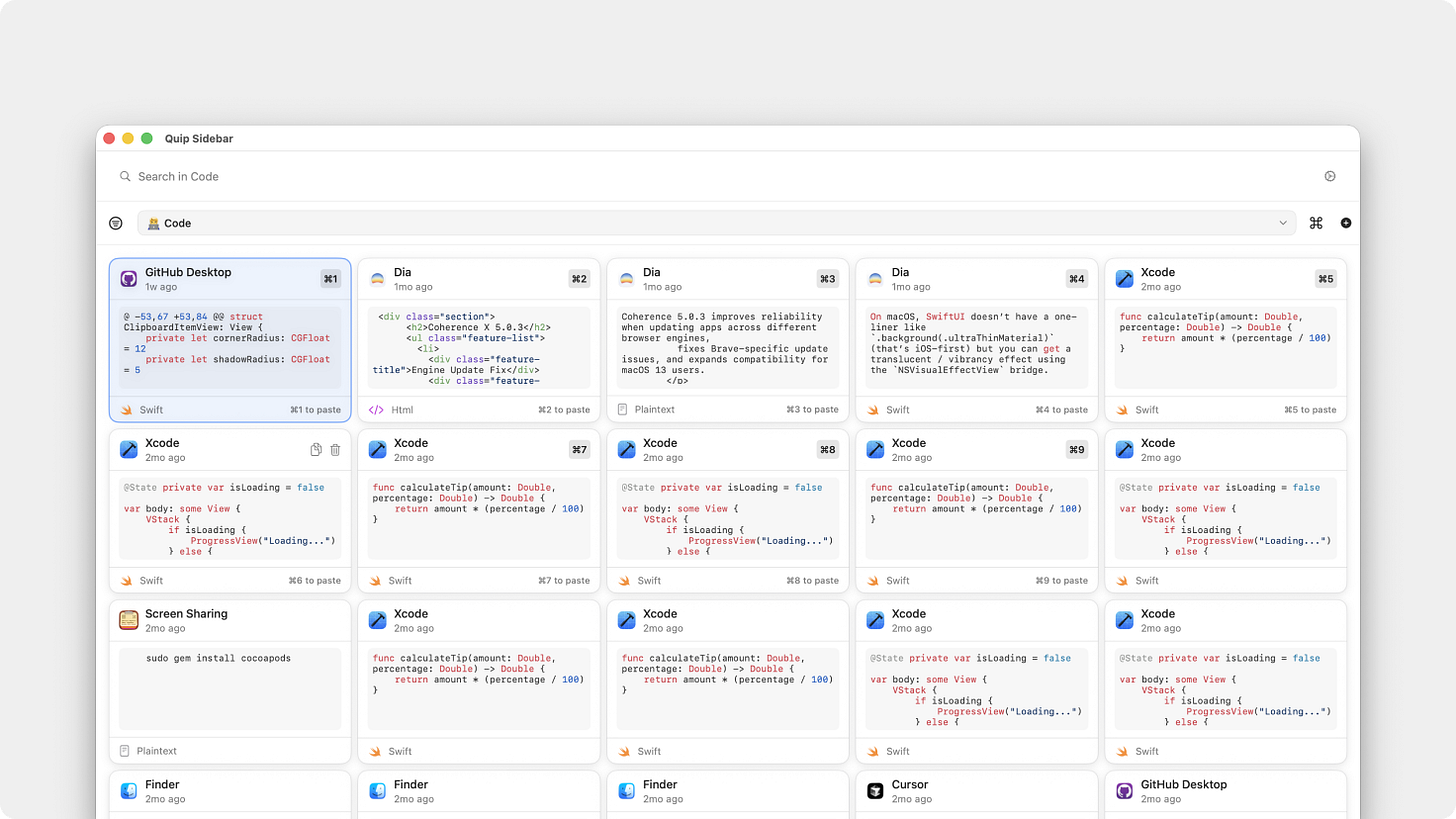
Task: Click the Screen Sharing app icon
Action: pos(129,620)
